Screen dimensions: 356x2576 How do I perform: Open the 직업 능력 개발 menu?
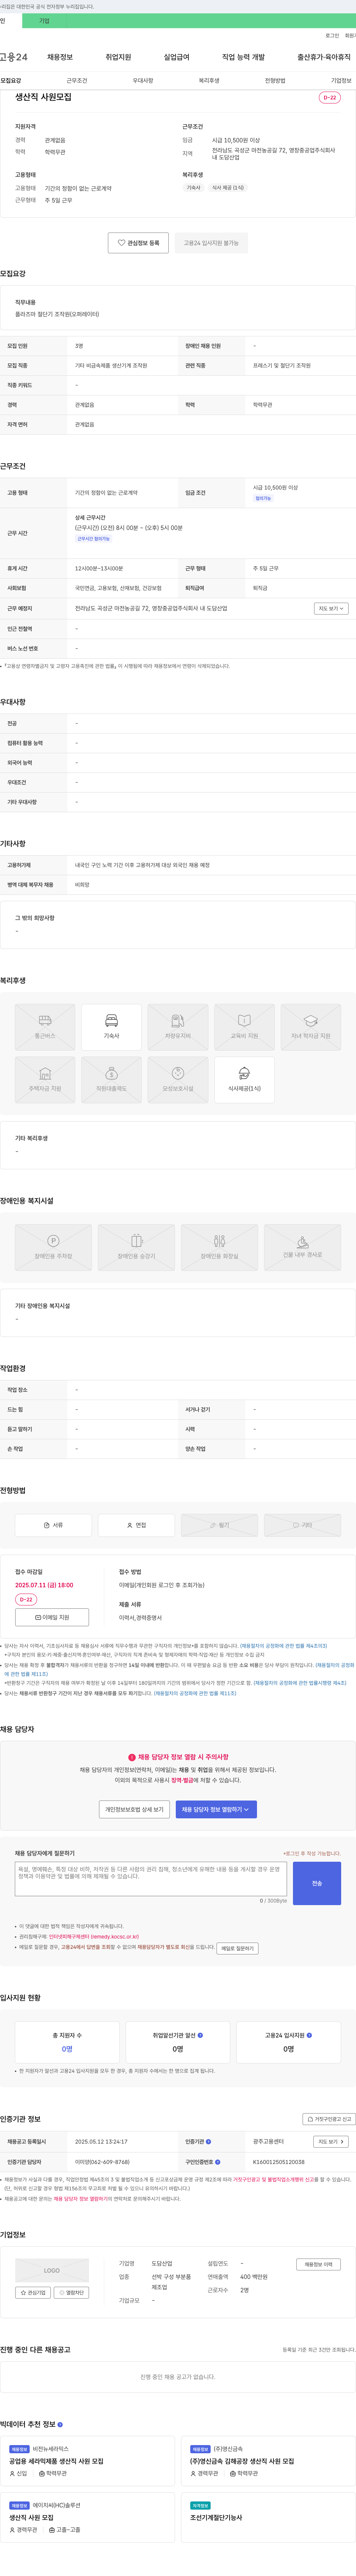tap(243, 57)
